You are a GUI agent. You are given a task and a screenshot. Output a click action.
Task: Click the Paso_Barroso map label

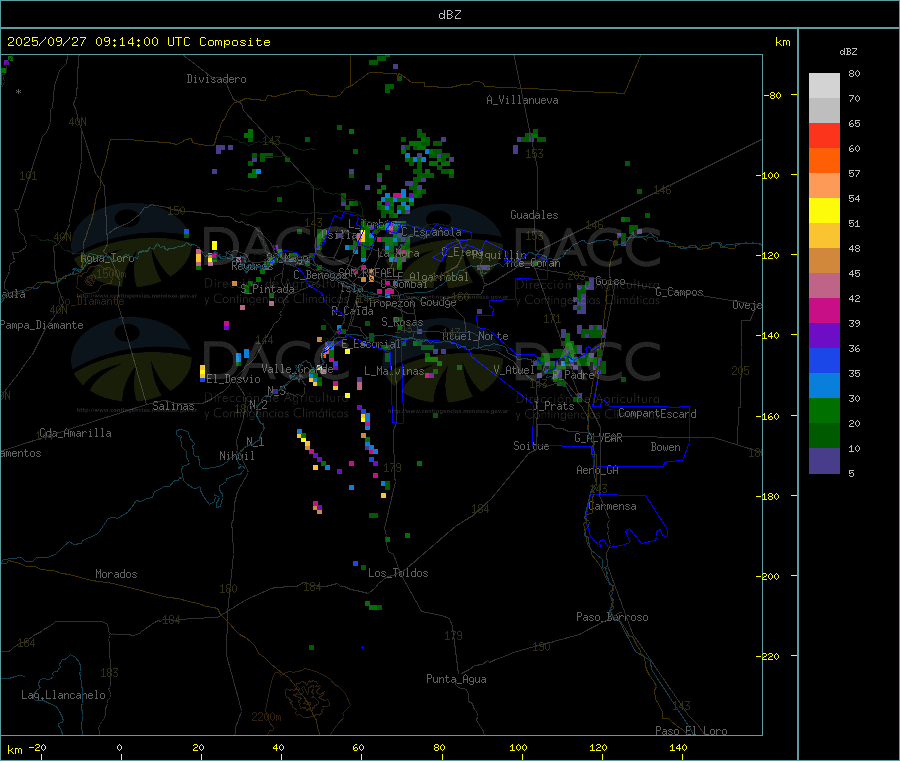[x=612, y=617]
